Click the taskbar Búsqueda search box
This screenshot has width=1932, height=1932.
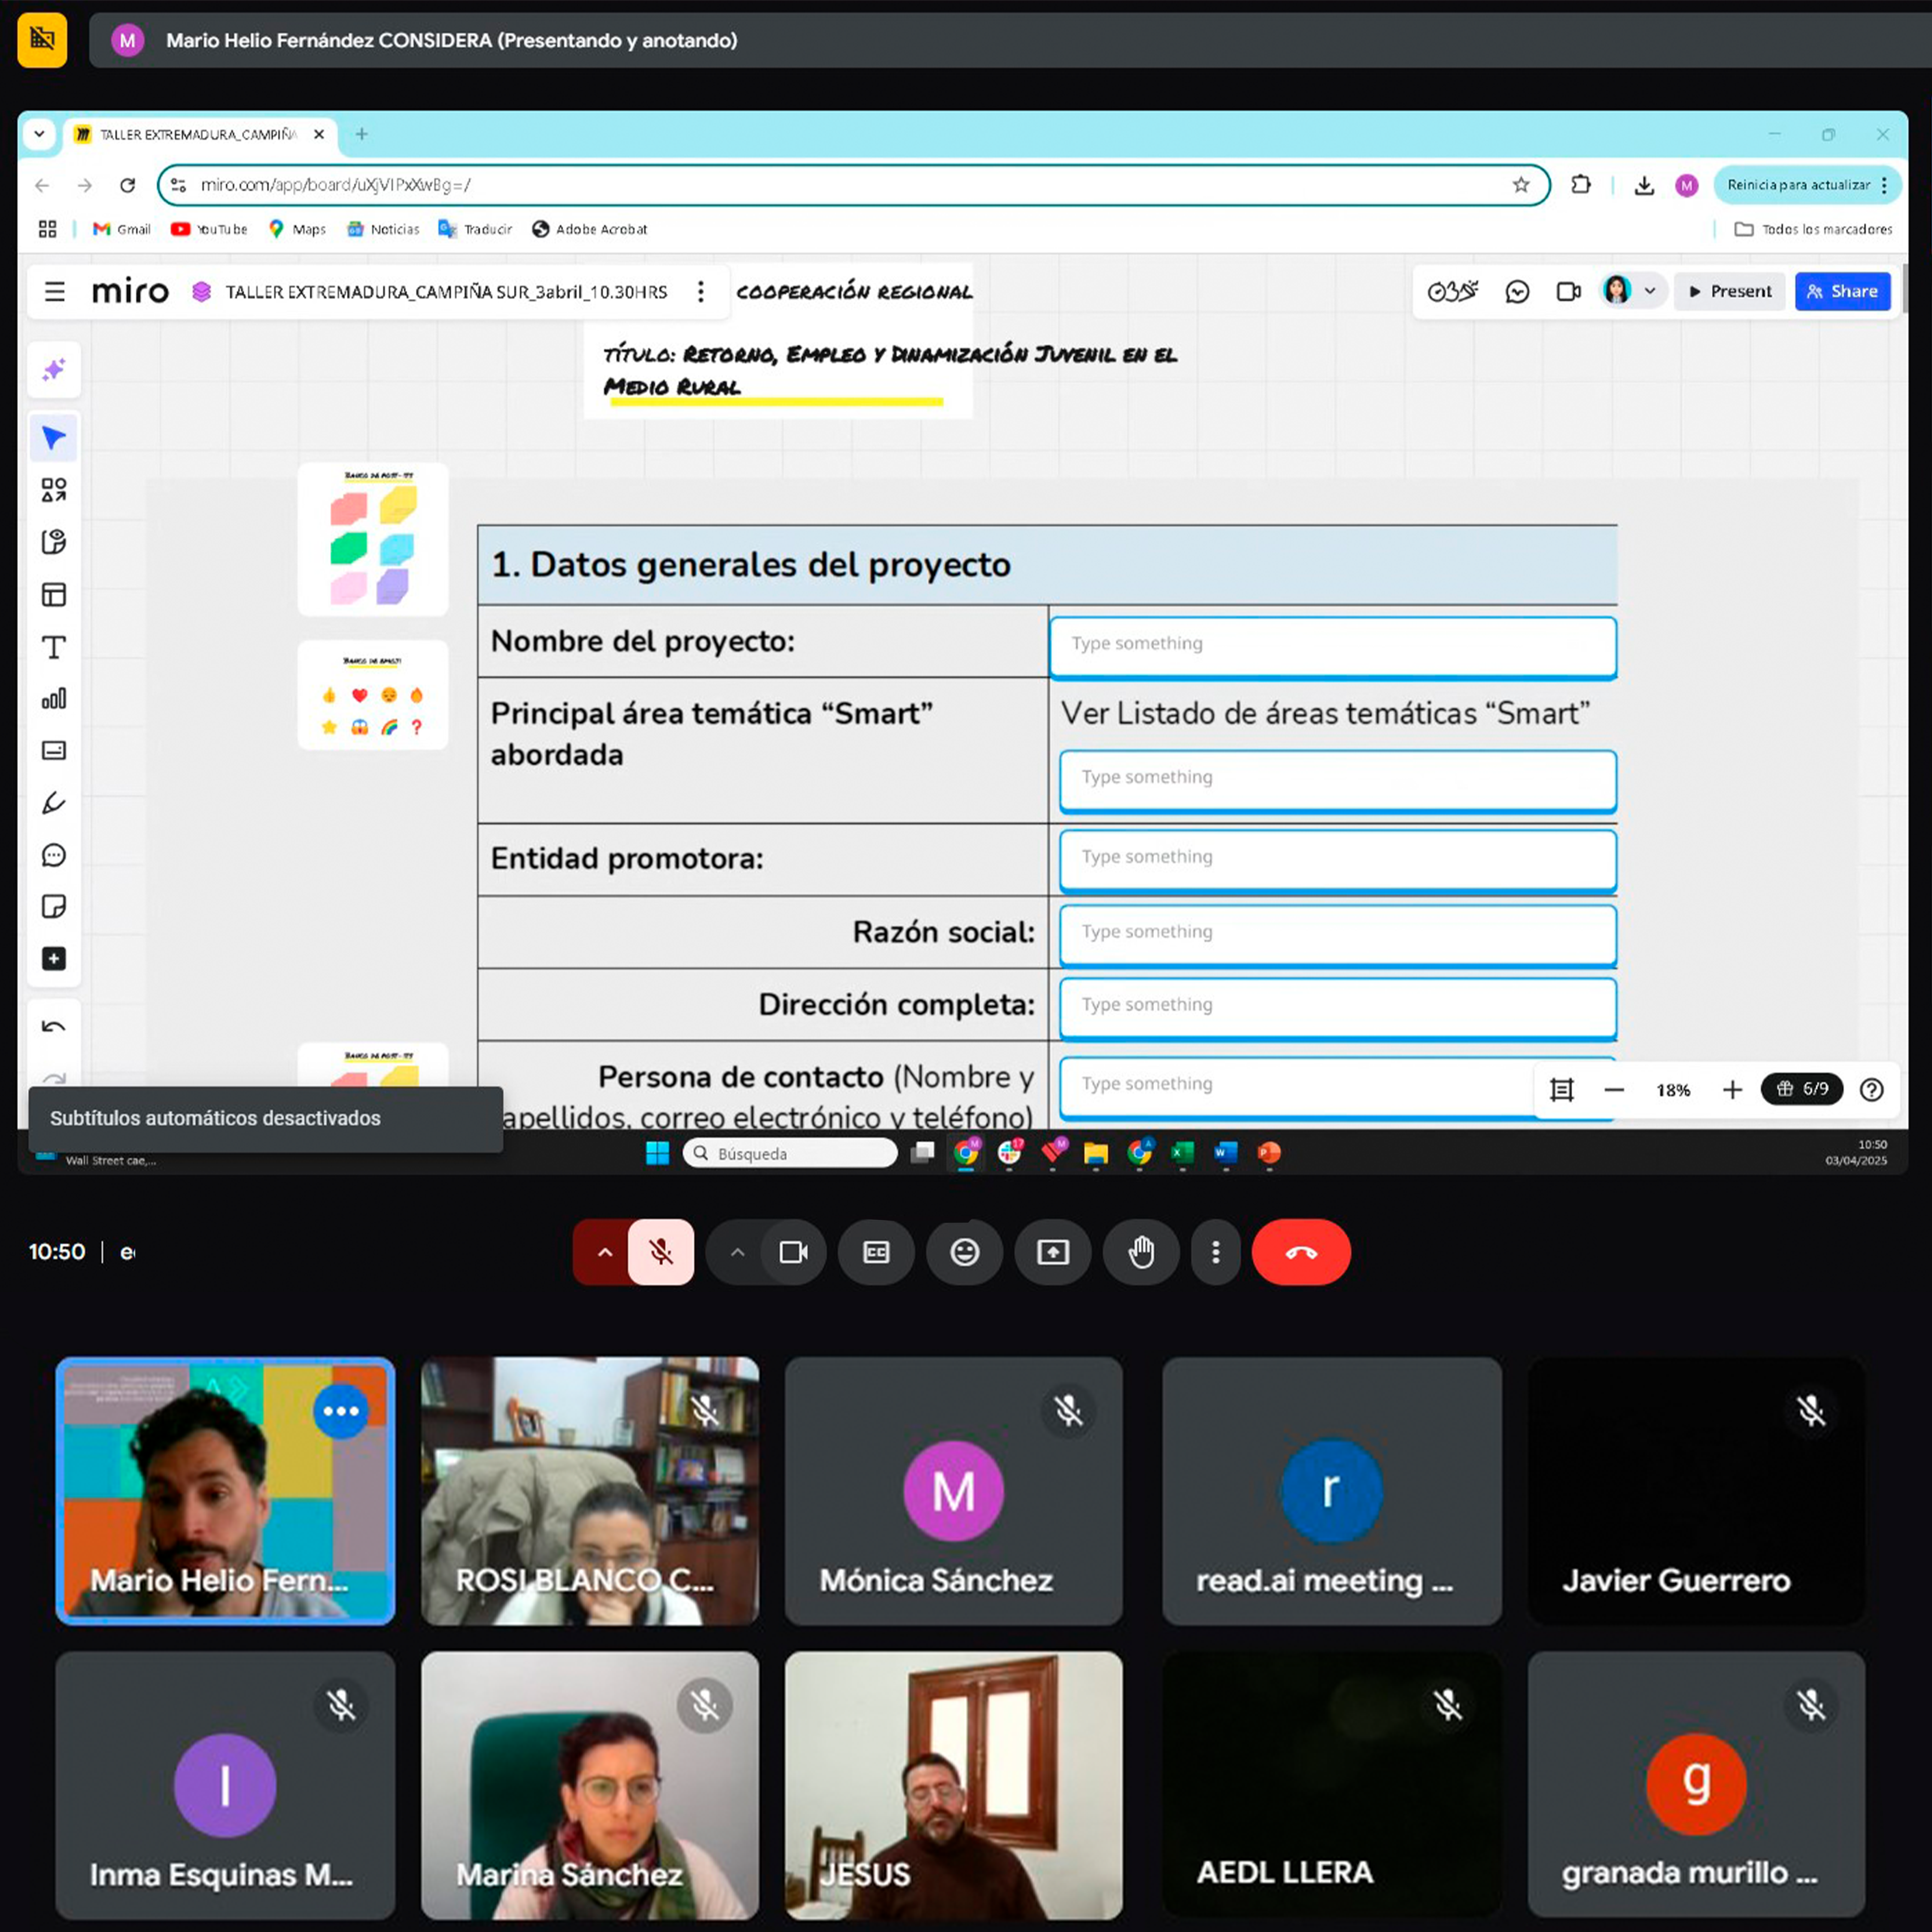790,1153
